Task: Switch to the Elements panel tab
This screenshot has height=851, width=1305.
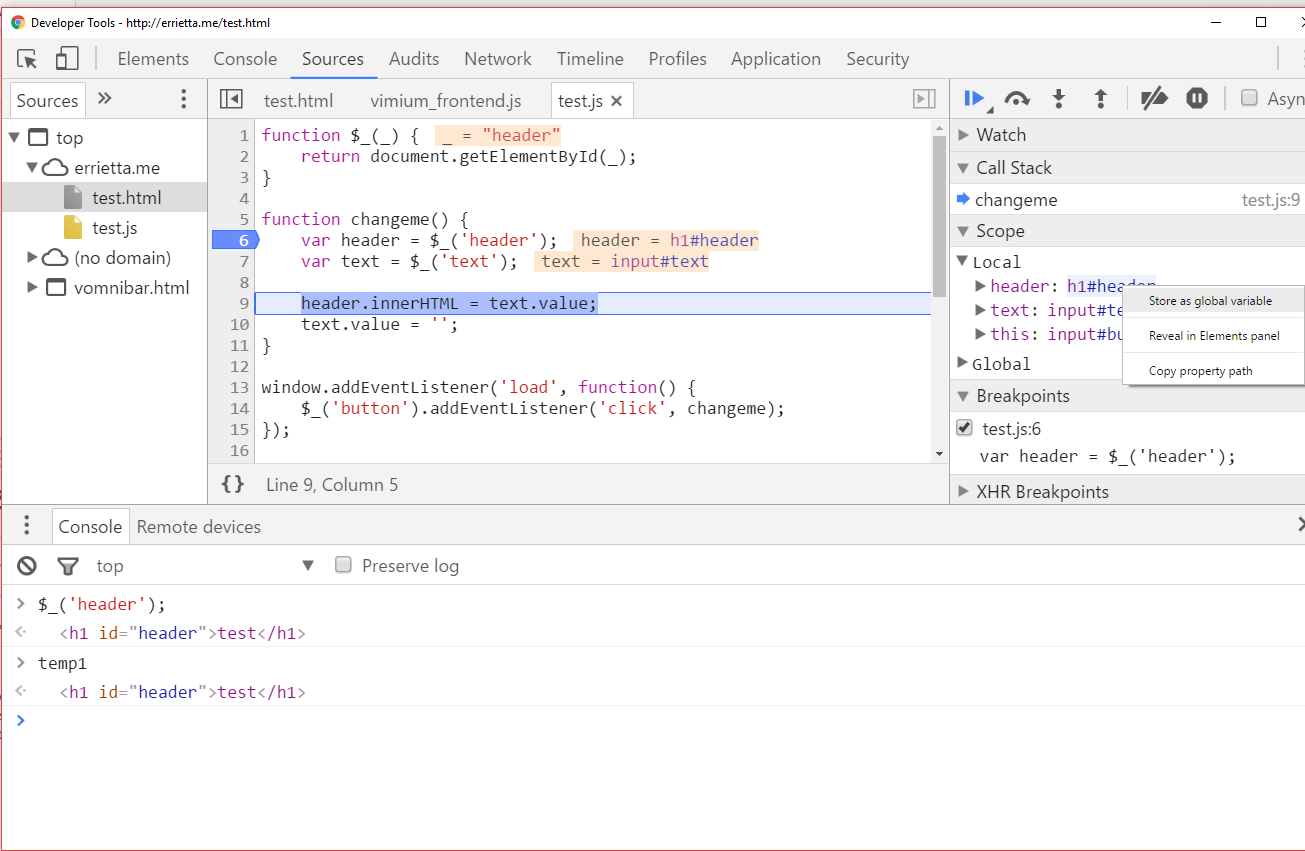Action: 153,59
